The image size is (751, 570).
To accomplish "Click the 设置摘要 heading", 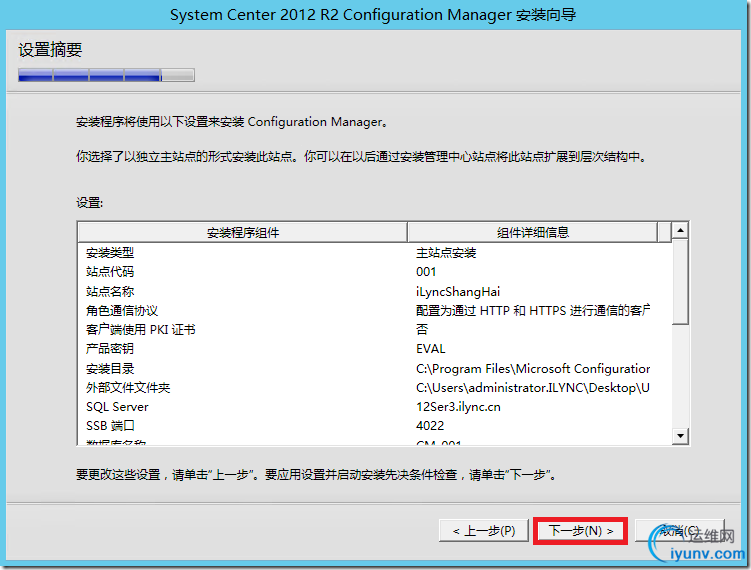I will click(50, 50).
